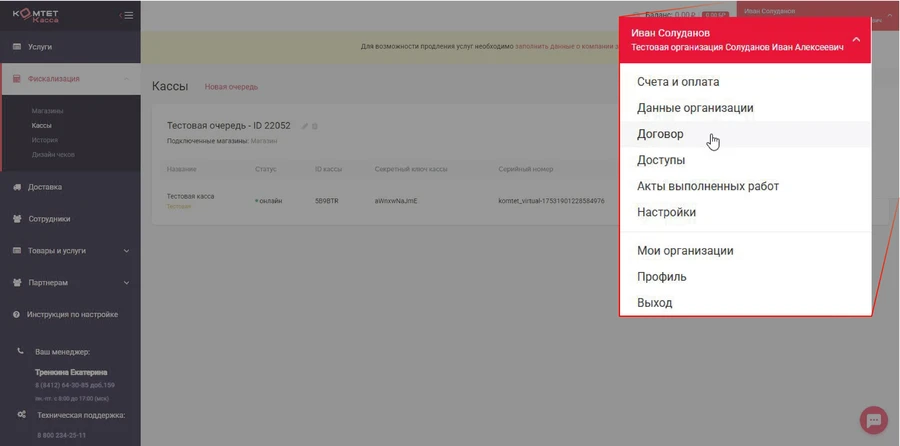Click the Услуги icon in the sidebar

pos(17,47)
